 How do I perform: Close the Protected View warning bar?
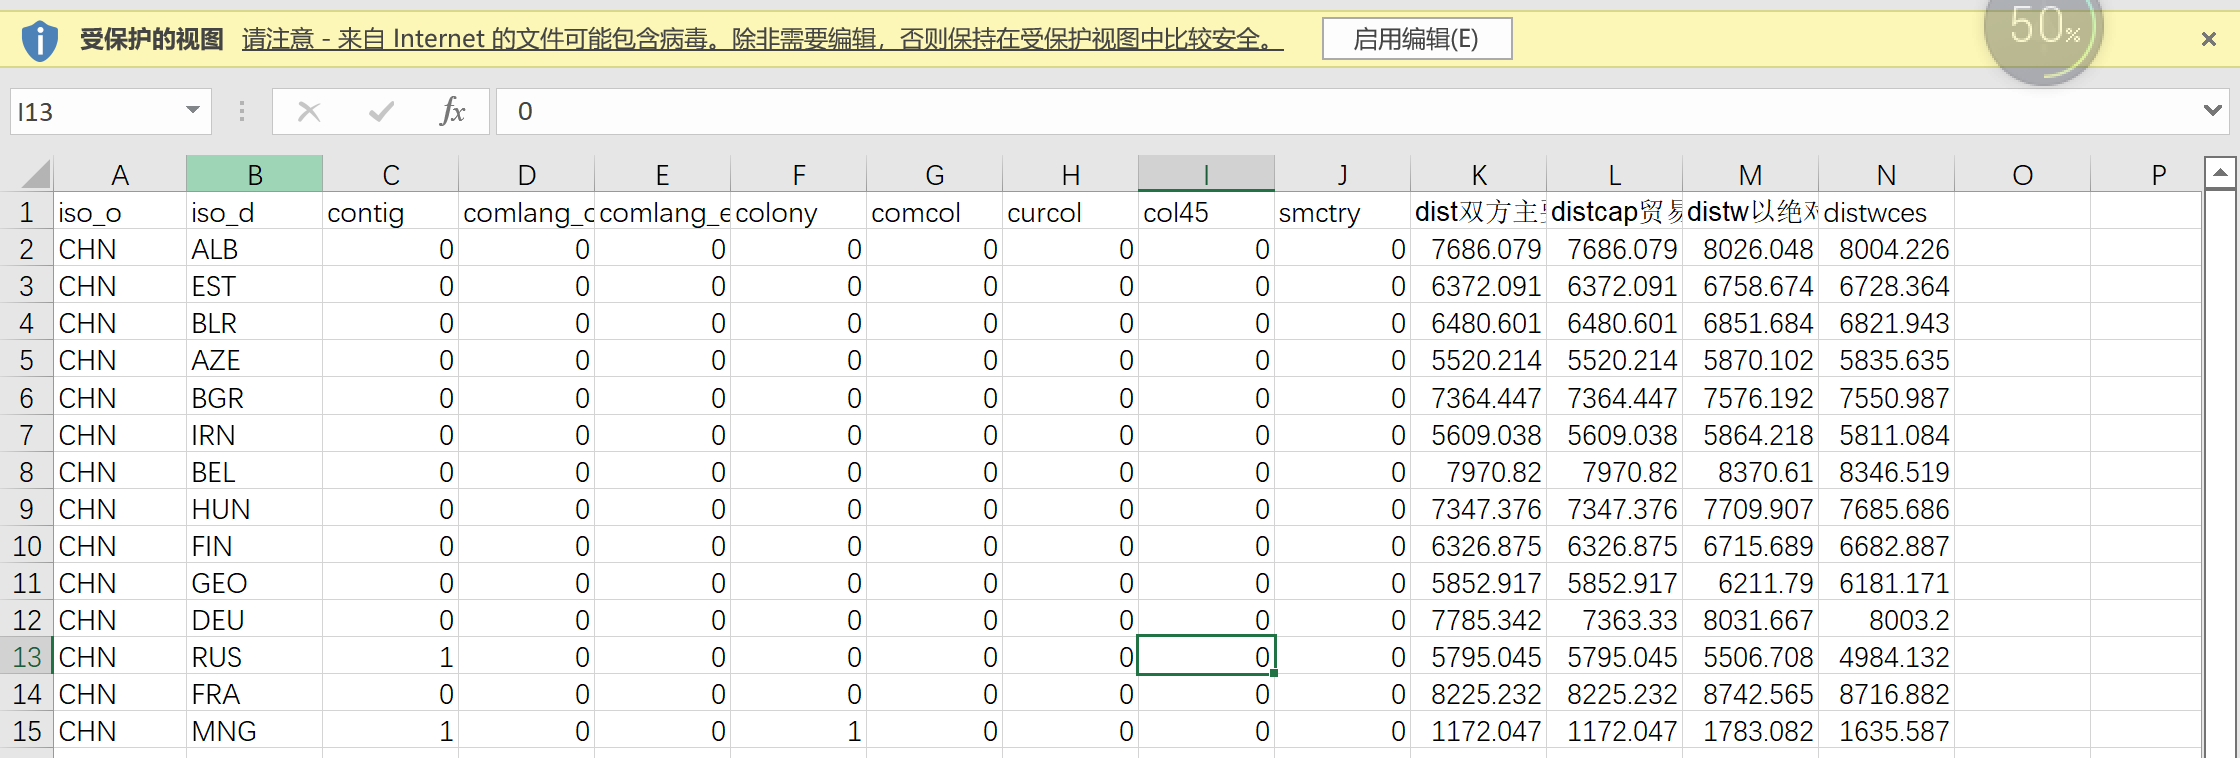2209,39
